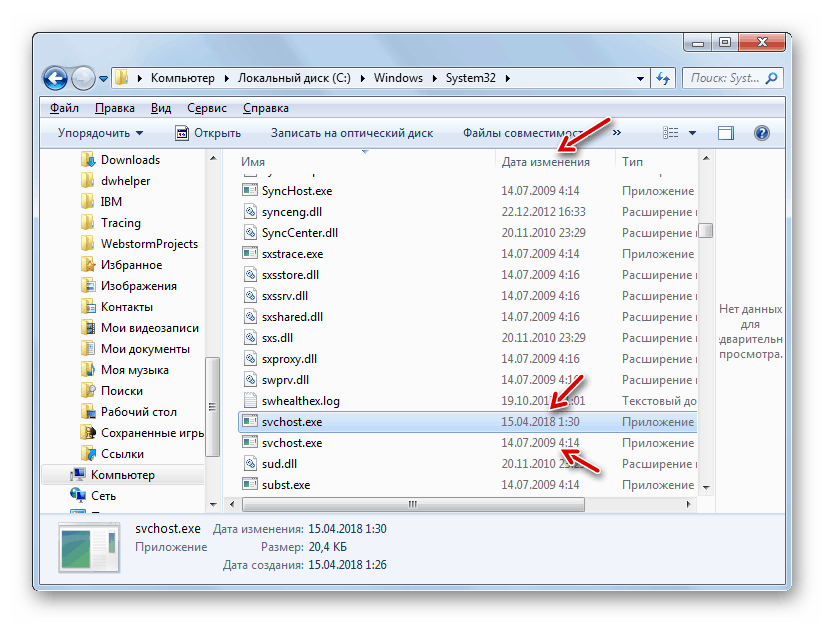Open the Моя музыка library icon
This screenshot has height=624, width=825.
coord(89,369)
